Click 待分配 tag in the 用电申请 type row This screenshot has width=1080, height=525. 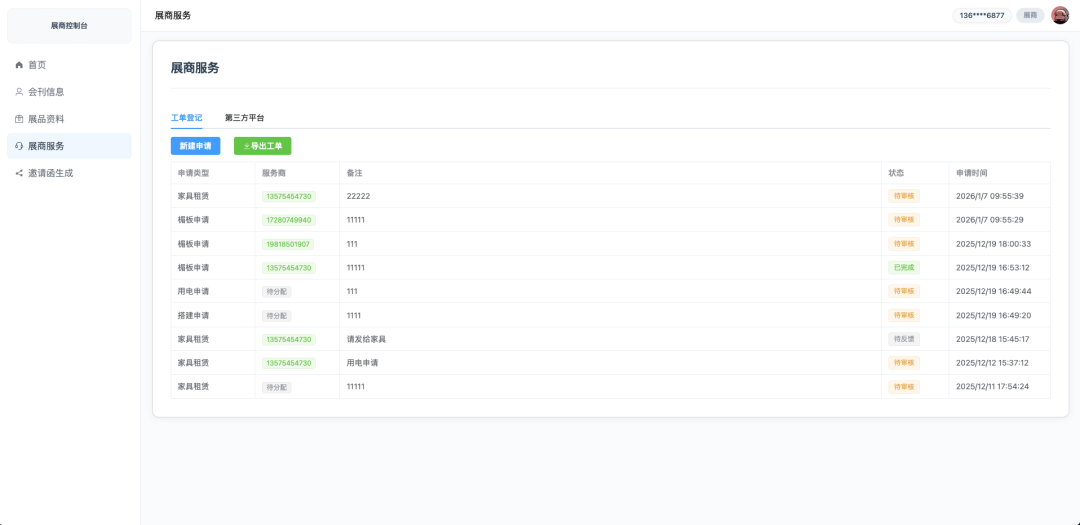(277, 291)
